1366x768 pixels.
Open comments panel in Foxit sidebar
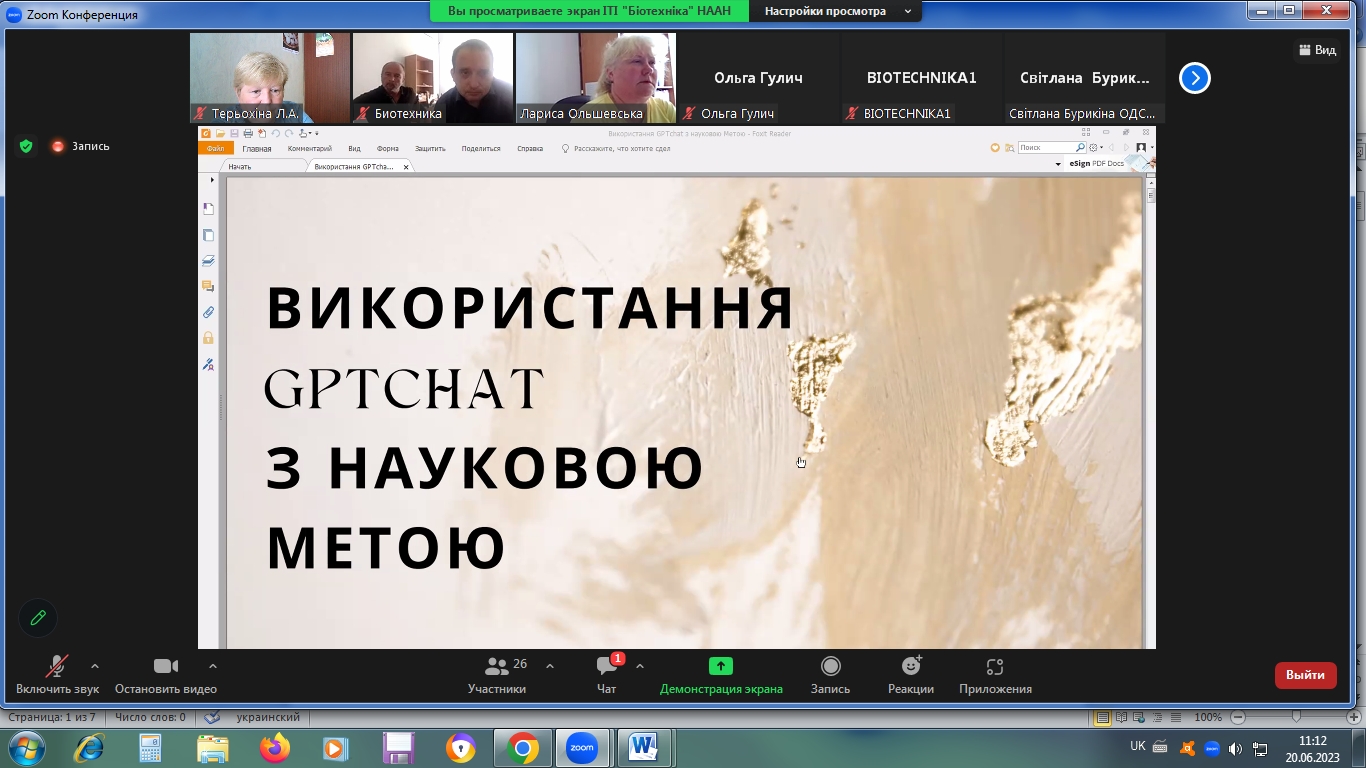209,287
